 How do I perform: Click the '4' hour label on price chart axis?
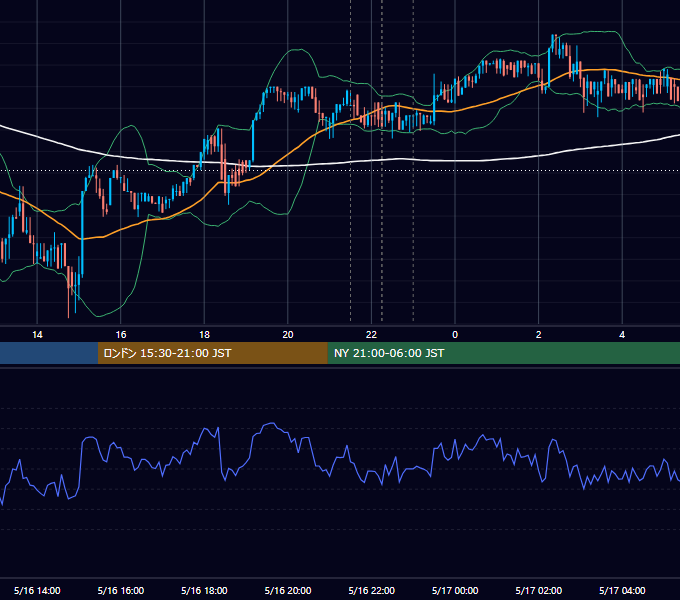(x=622, y=335)
